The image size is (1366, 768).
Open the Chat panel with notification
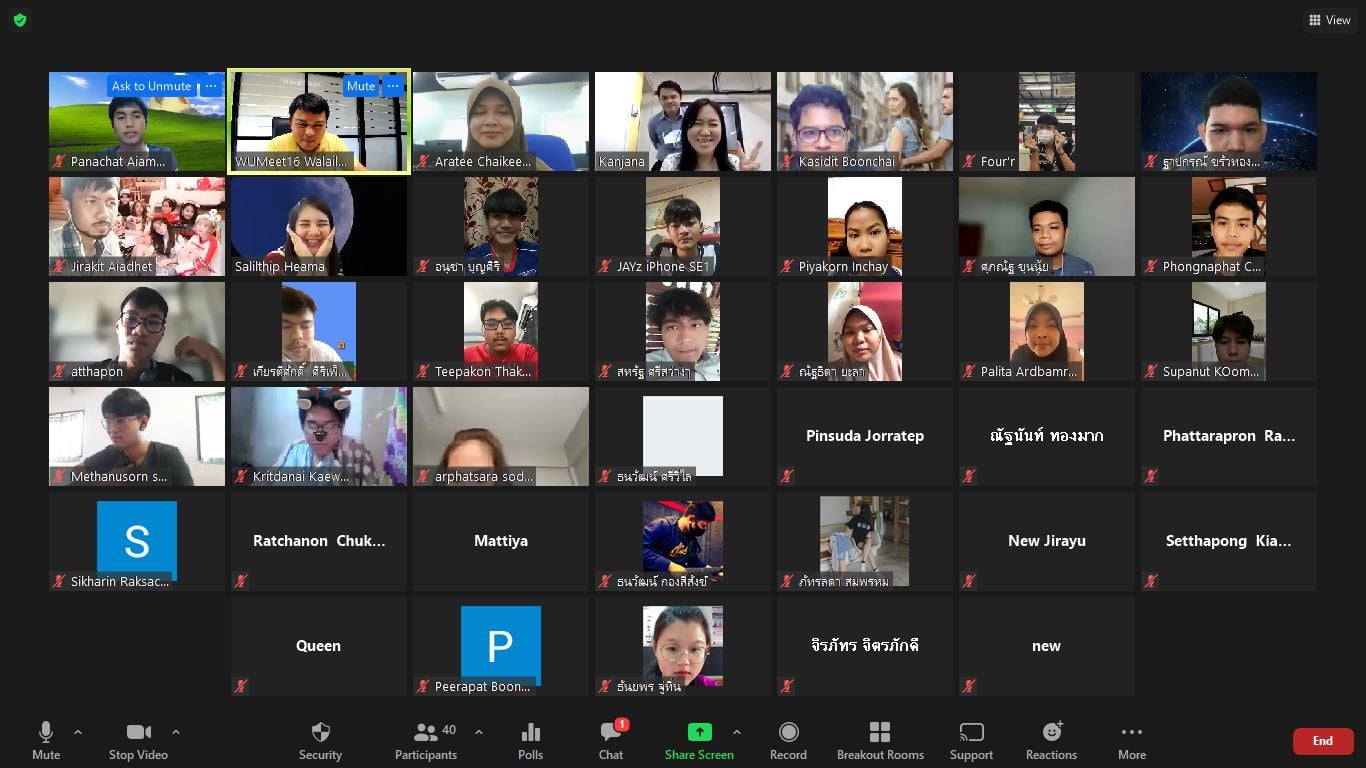(x=611, y=740)
